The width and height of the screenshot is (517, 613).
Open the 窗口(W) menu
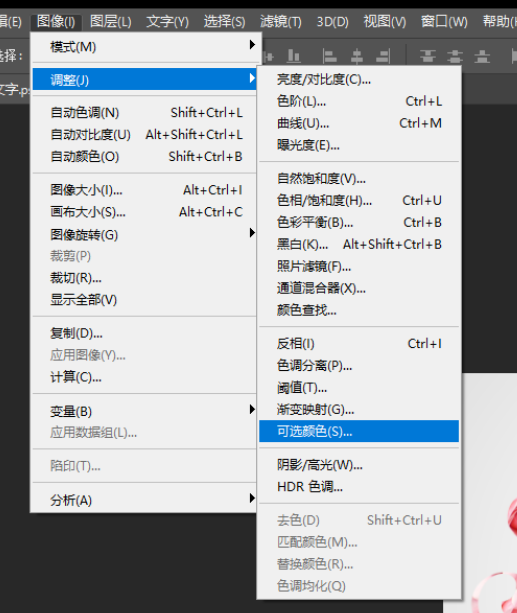(444, 21)
